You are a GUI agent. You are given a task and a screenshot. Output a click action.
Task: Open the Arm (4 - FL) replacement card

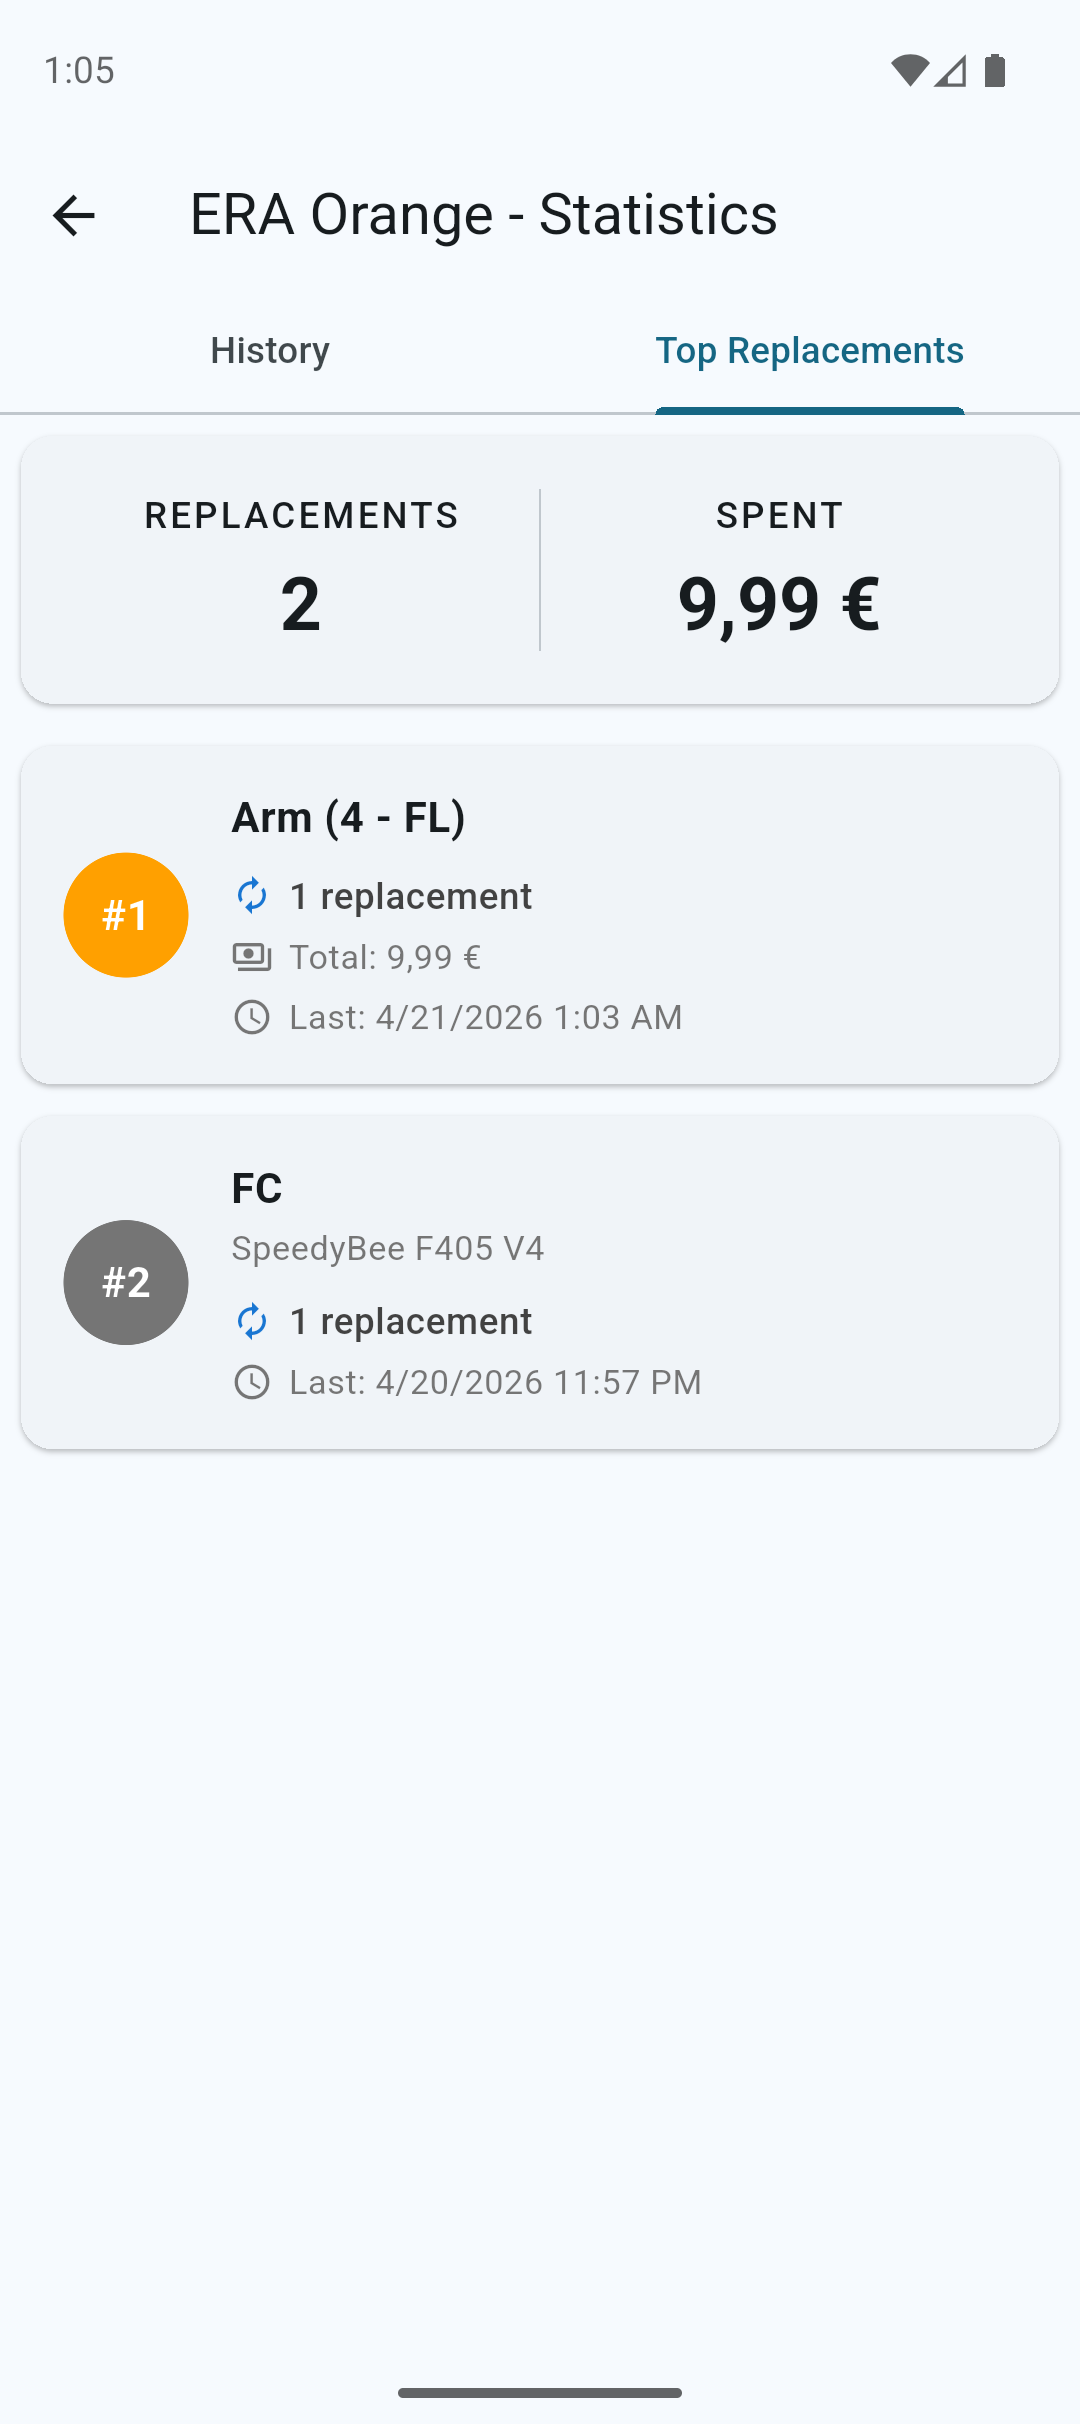click(x=540, y=914)
